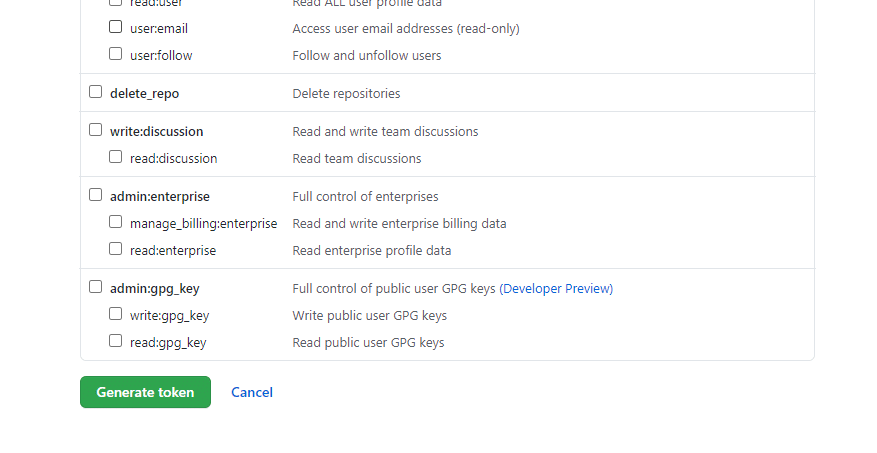The width and height of the screenshot is (877, 453).
Task: Tick the user:follow checkbox
Action: coord(116,54)
